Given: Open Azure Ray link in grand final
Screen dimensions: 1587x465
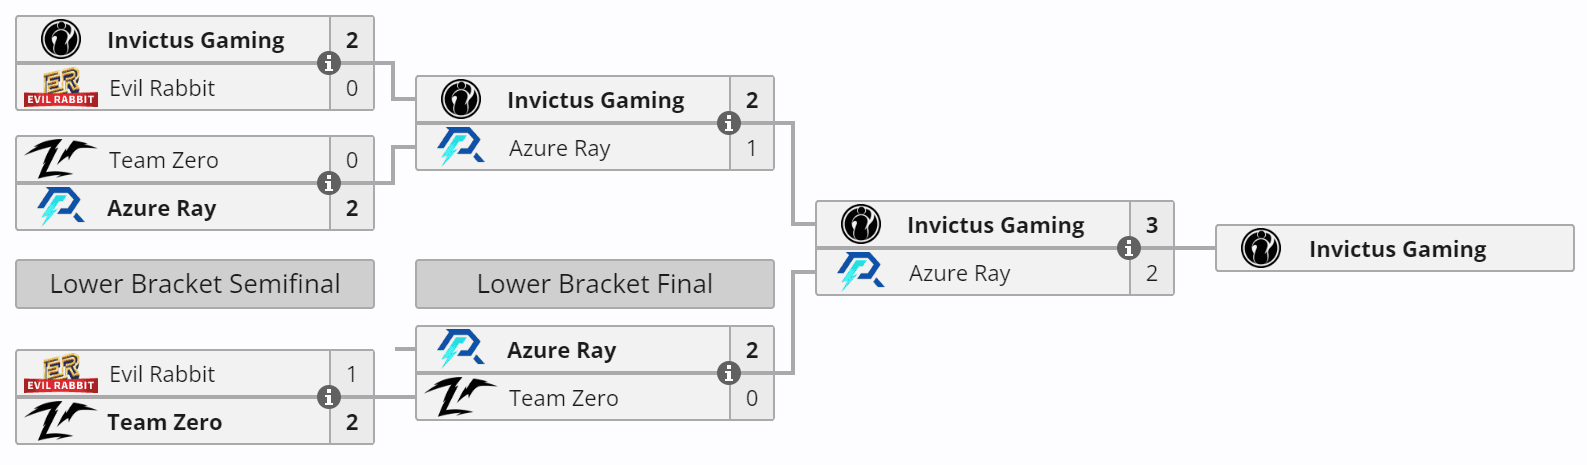Looking at the screenshot, I should pyautogui.click(x=959, y=273).
